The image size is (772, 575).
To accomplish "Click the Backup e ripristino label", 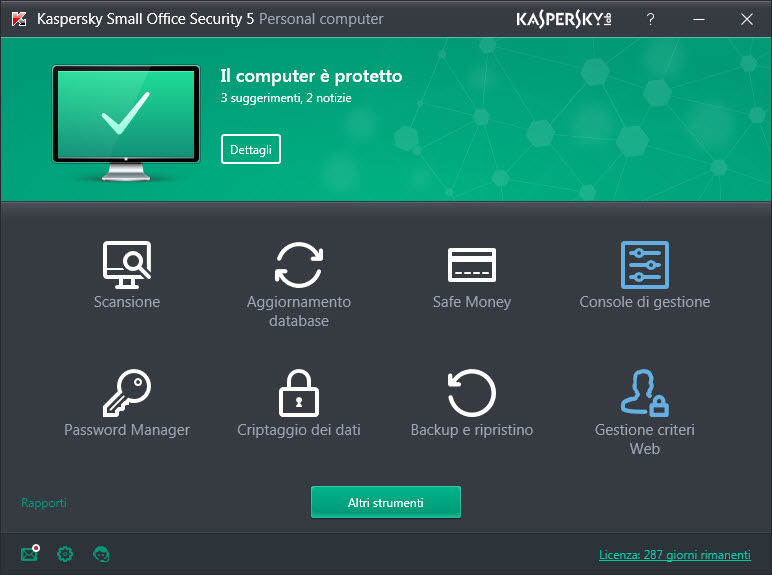I will click(472, 430).
